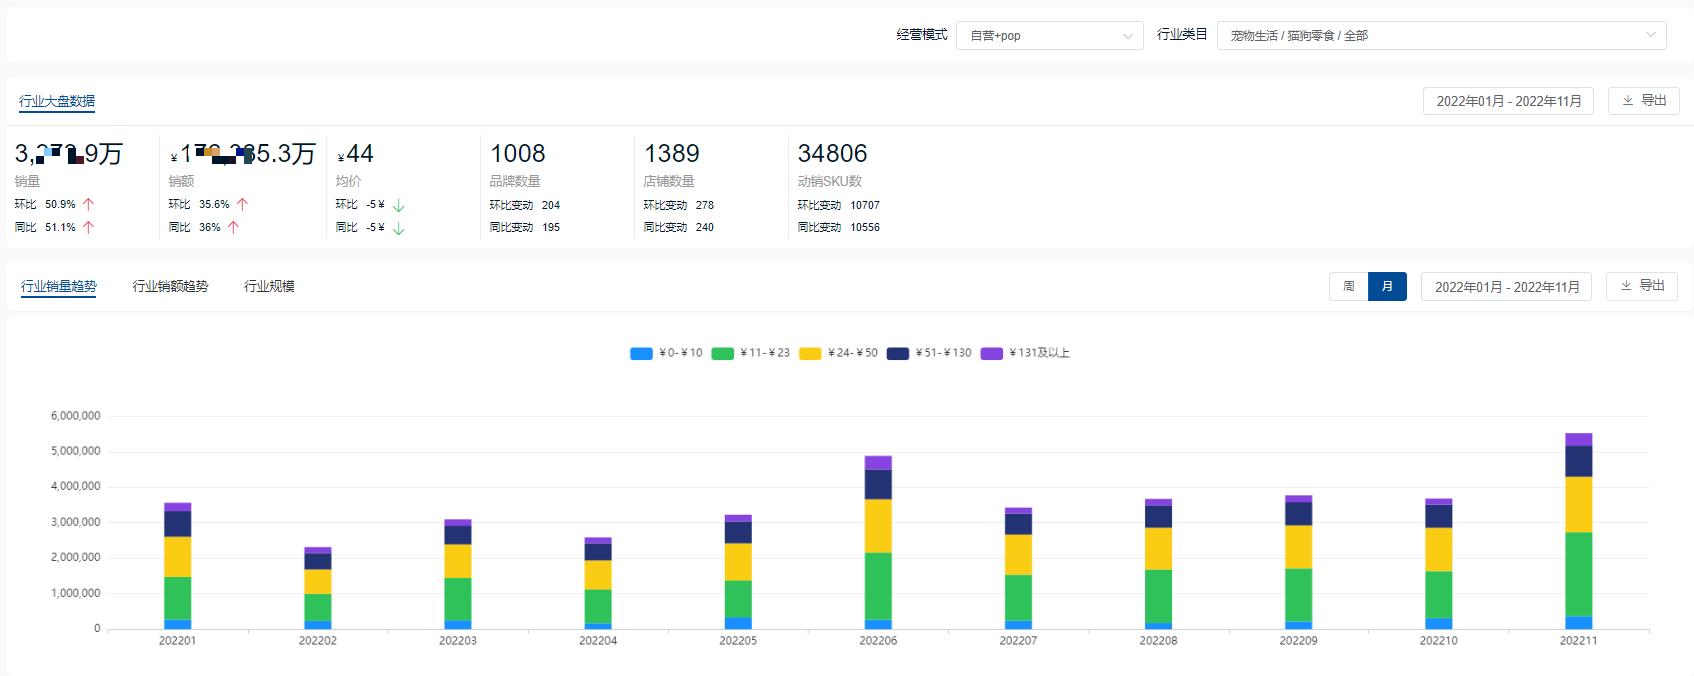The width and height of the screenshot is (1694, 676).
Task: Click red up arrow beside 销量 同比 51.1%
Action: 88,227
